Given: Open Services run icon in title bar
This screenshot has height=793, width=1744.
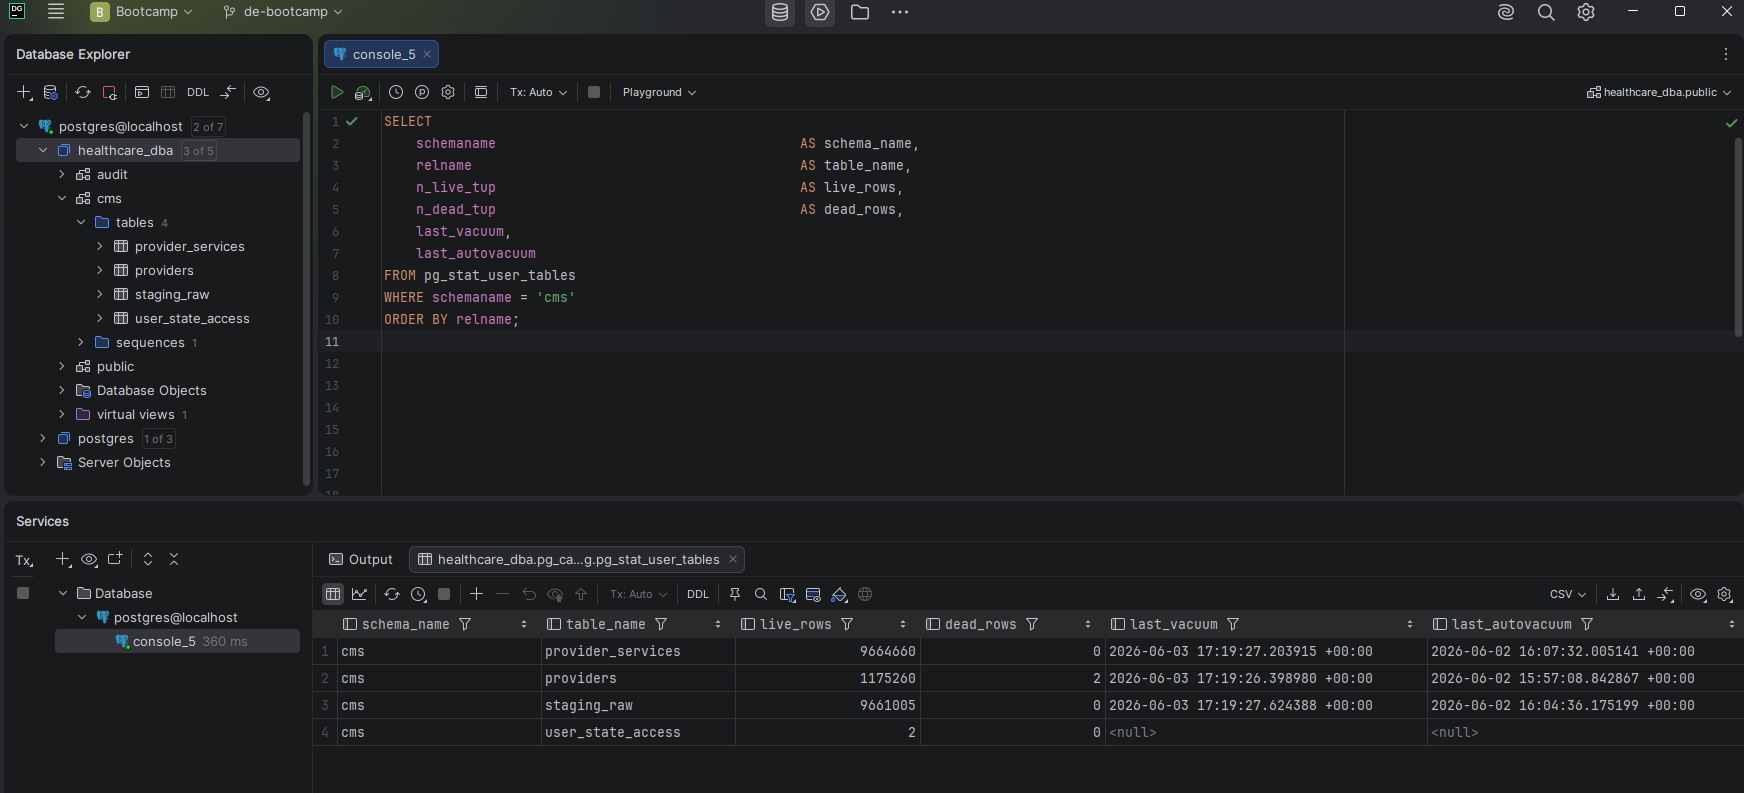Looking at the screenshot, I should [820, 12].
